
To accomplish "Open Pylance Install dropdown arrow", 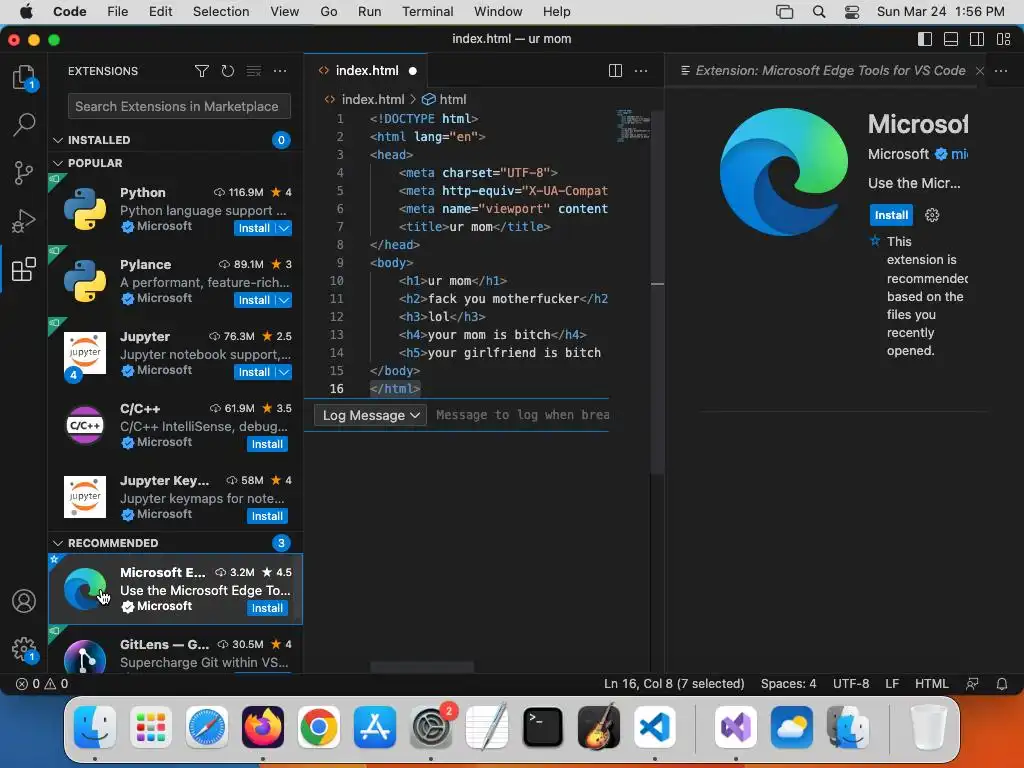I will point(283,300).
